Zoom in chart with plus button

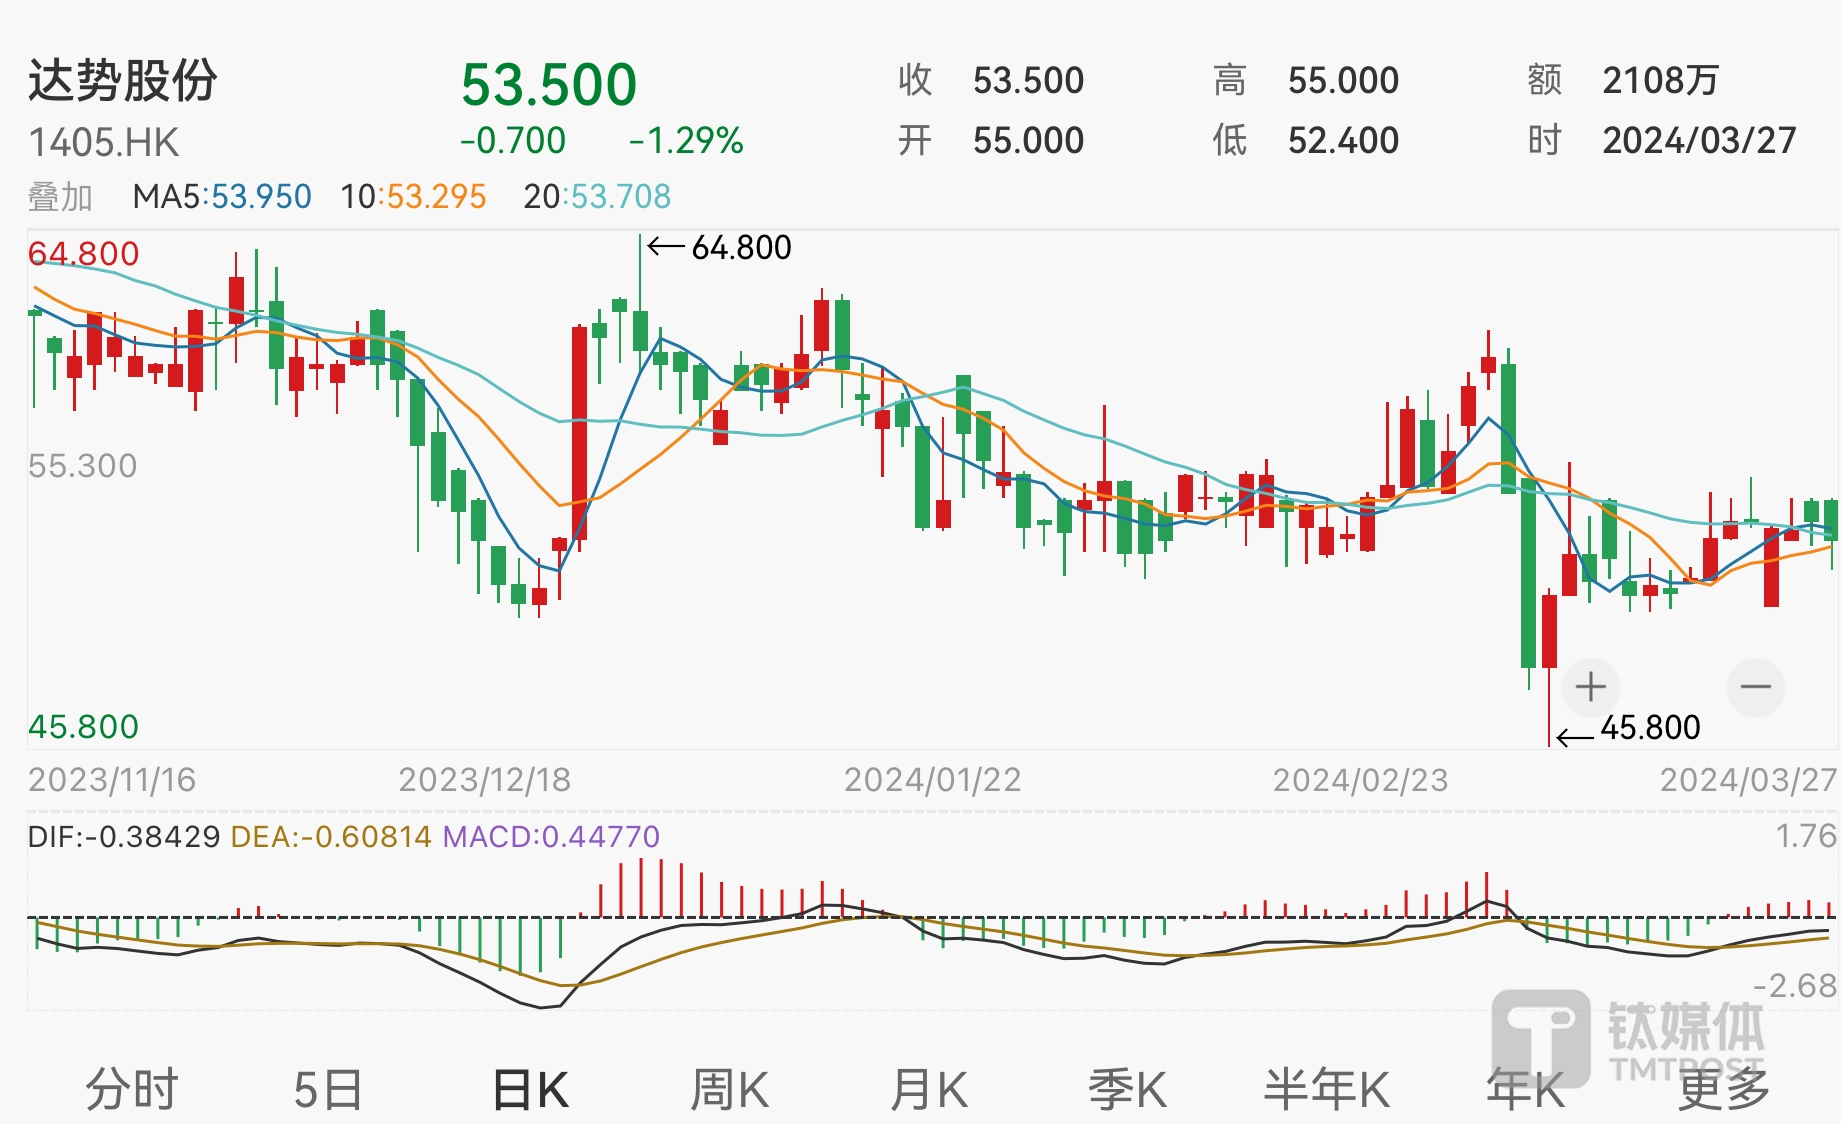pos(1590,687)
